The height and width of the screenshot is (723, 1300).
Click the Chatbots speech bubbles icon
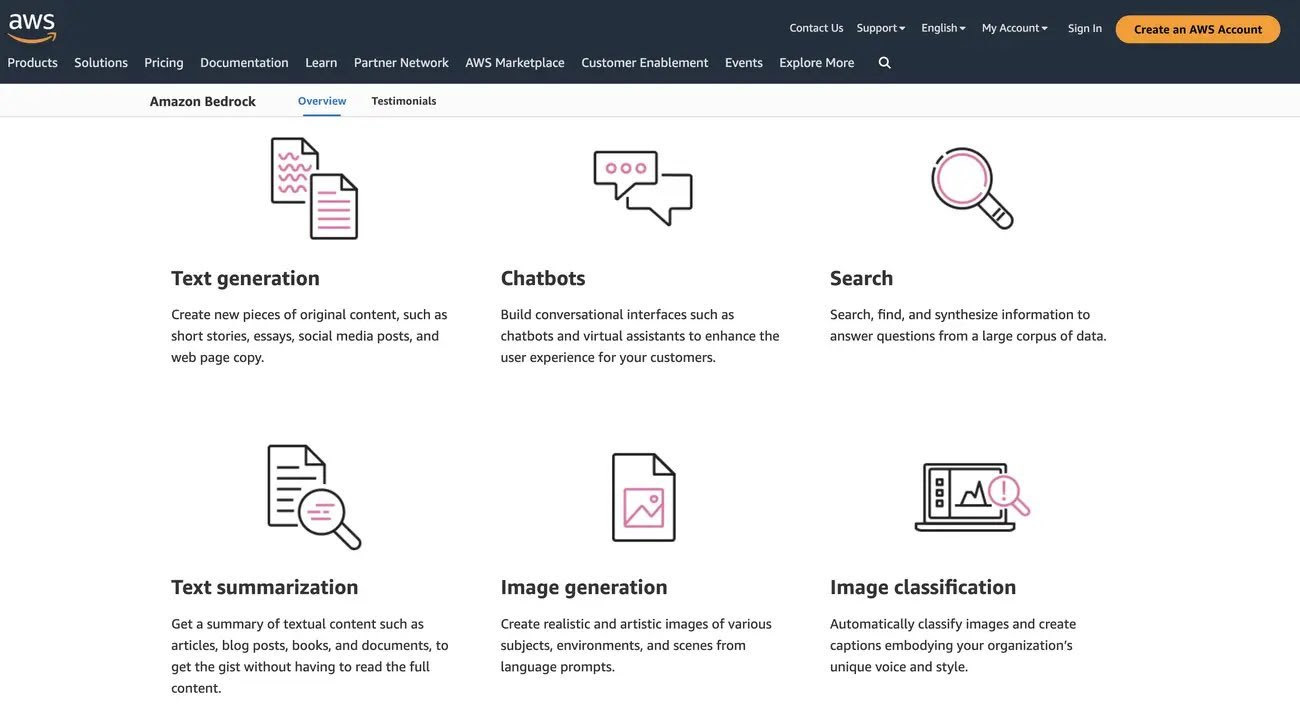[643, 188]
